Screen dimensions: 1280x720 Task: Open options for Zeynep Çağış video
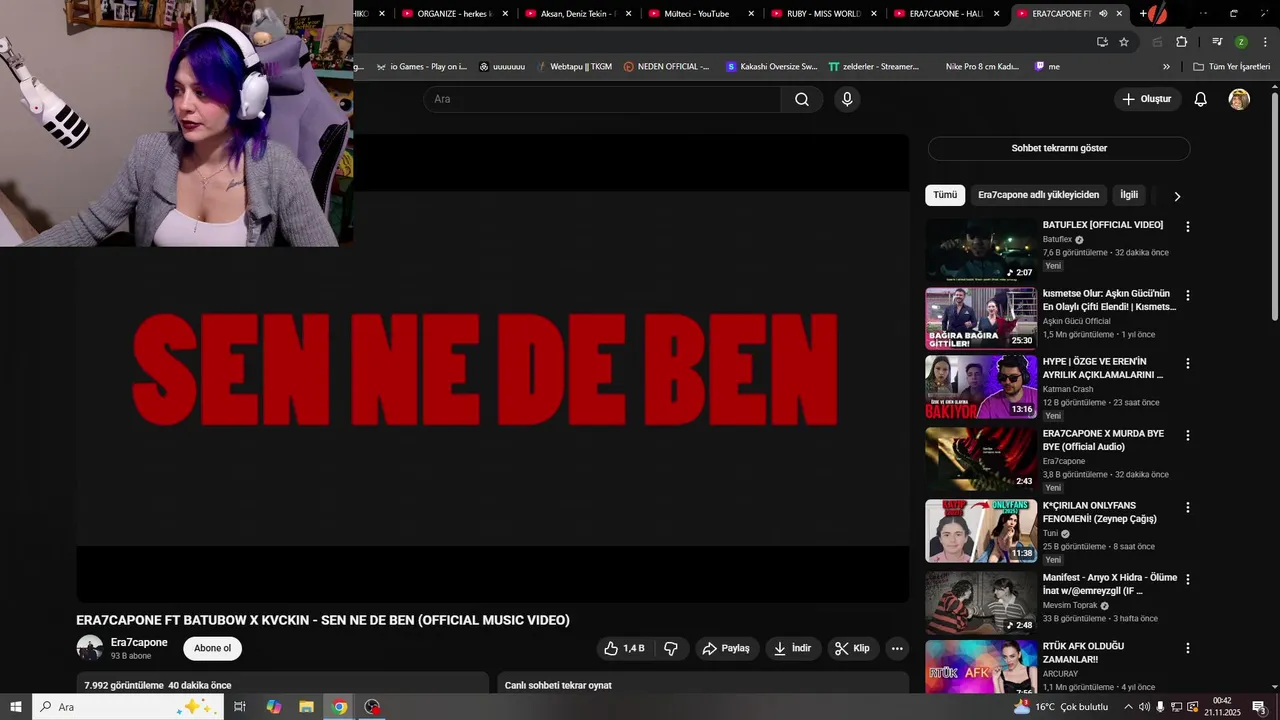coord(1188,508)
